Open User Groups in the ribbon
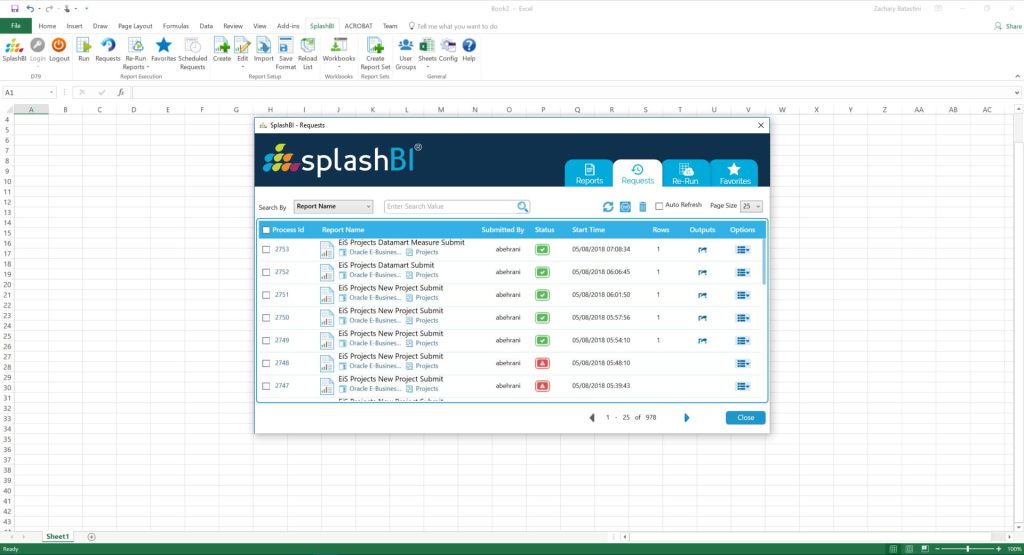 [x=406, y=45]
